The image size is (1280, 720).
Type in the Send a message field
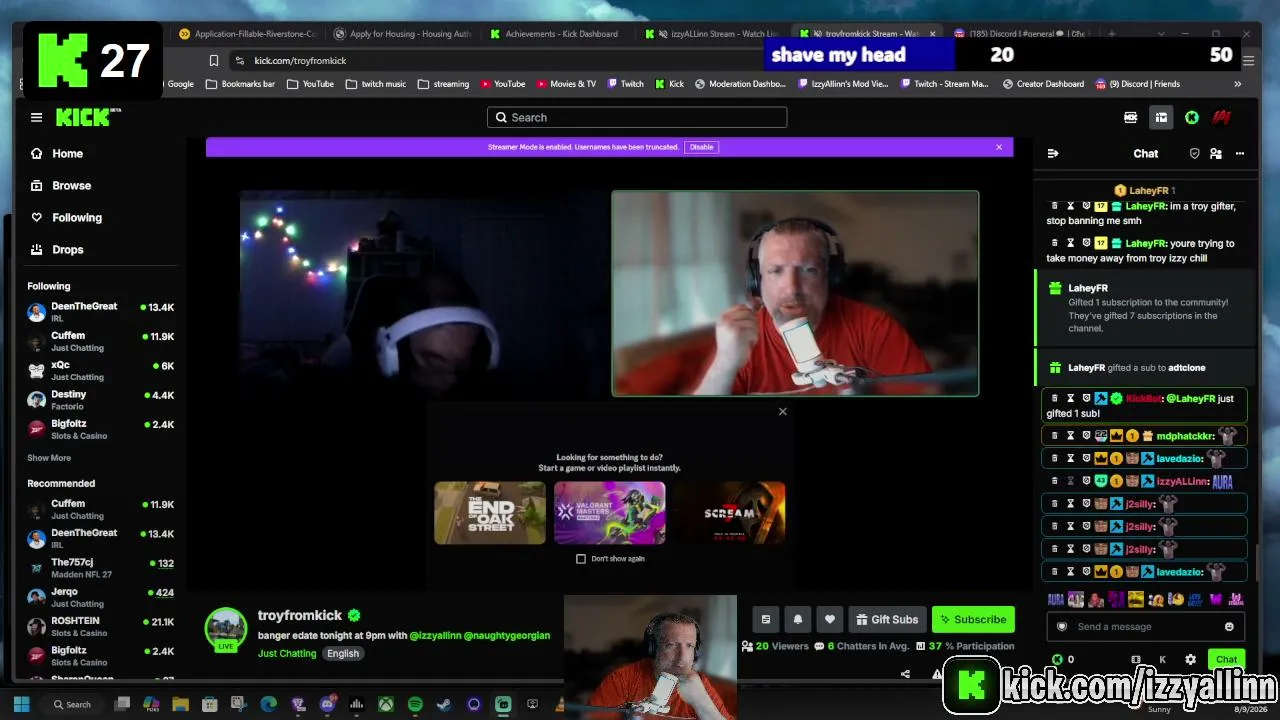coord(1145,627)
